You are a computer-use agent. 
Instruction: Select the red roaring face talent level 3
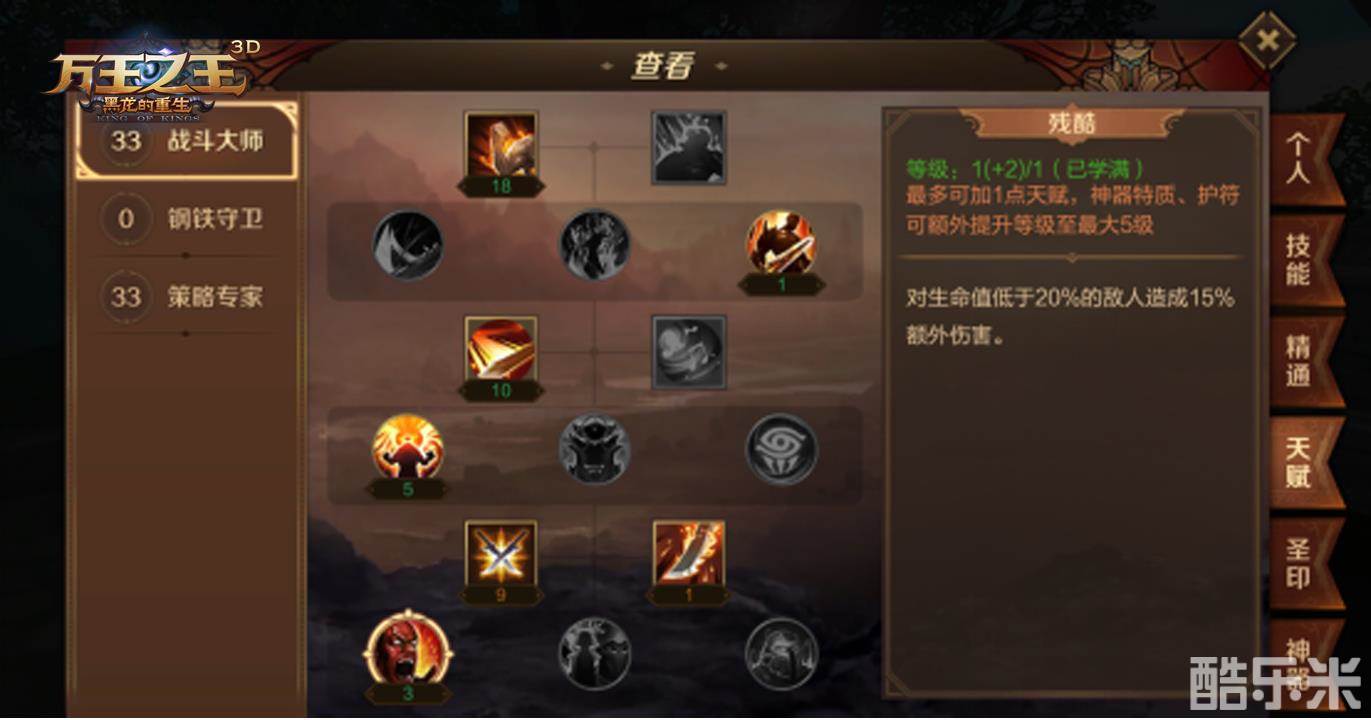click(x=408, y=651)
